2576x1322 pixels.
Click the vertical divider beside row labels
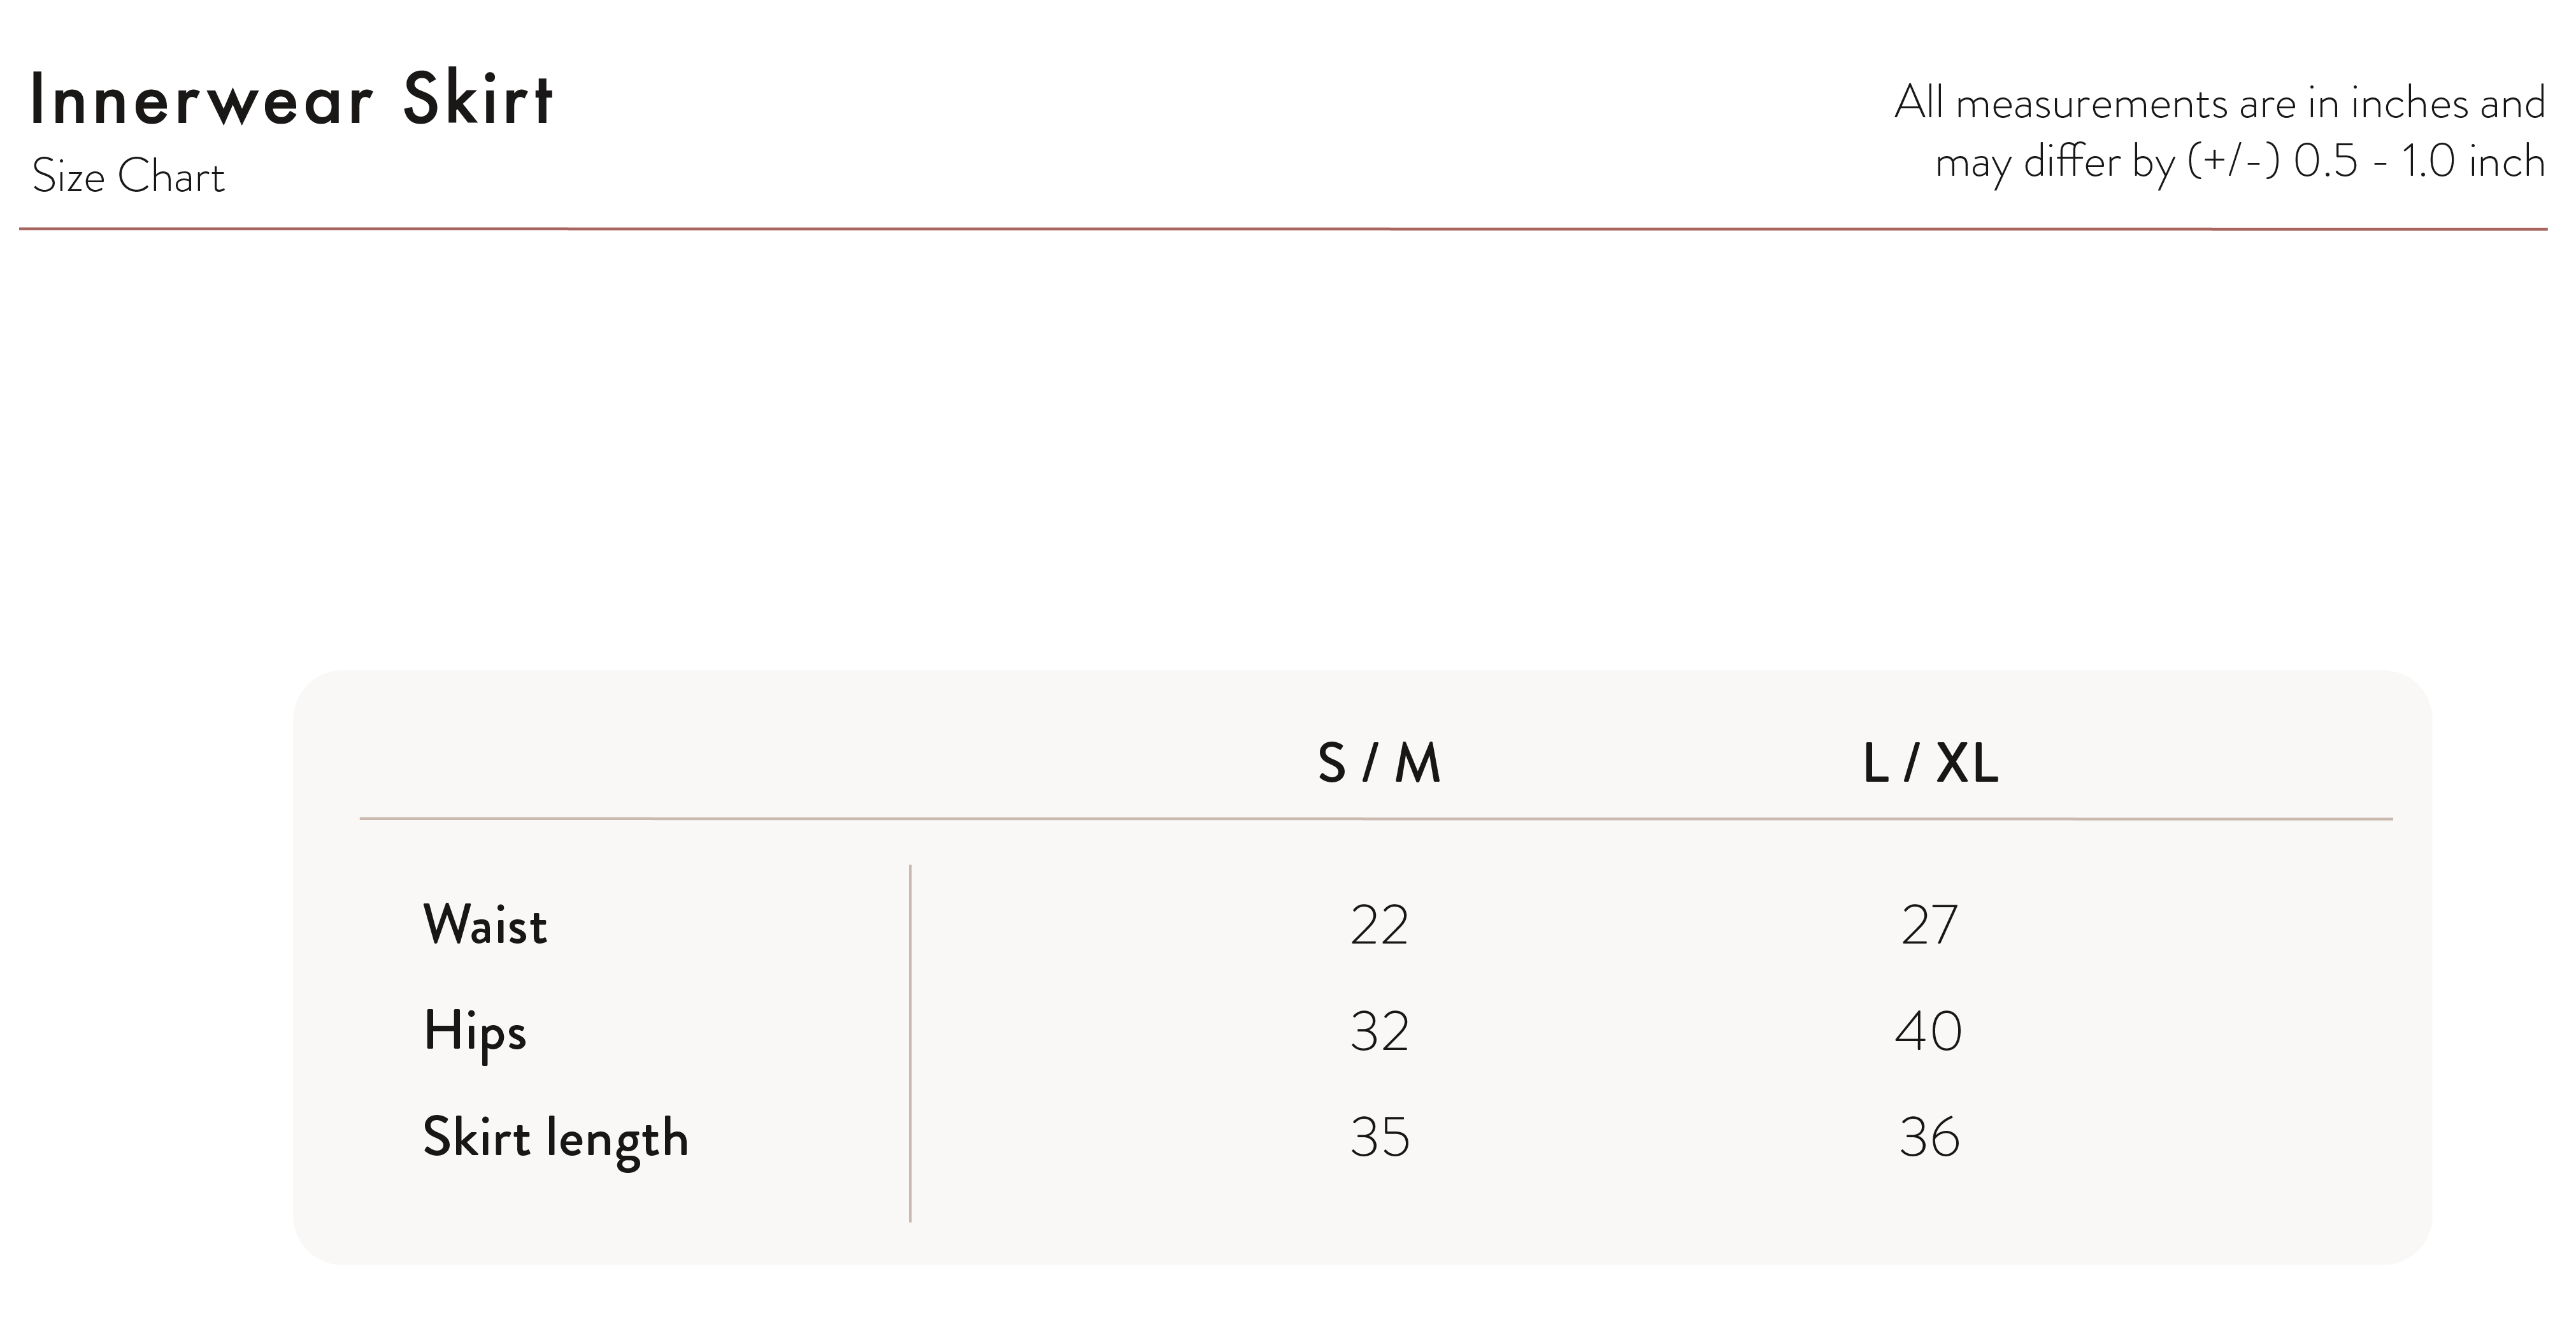pos(910,1043)
